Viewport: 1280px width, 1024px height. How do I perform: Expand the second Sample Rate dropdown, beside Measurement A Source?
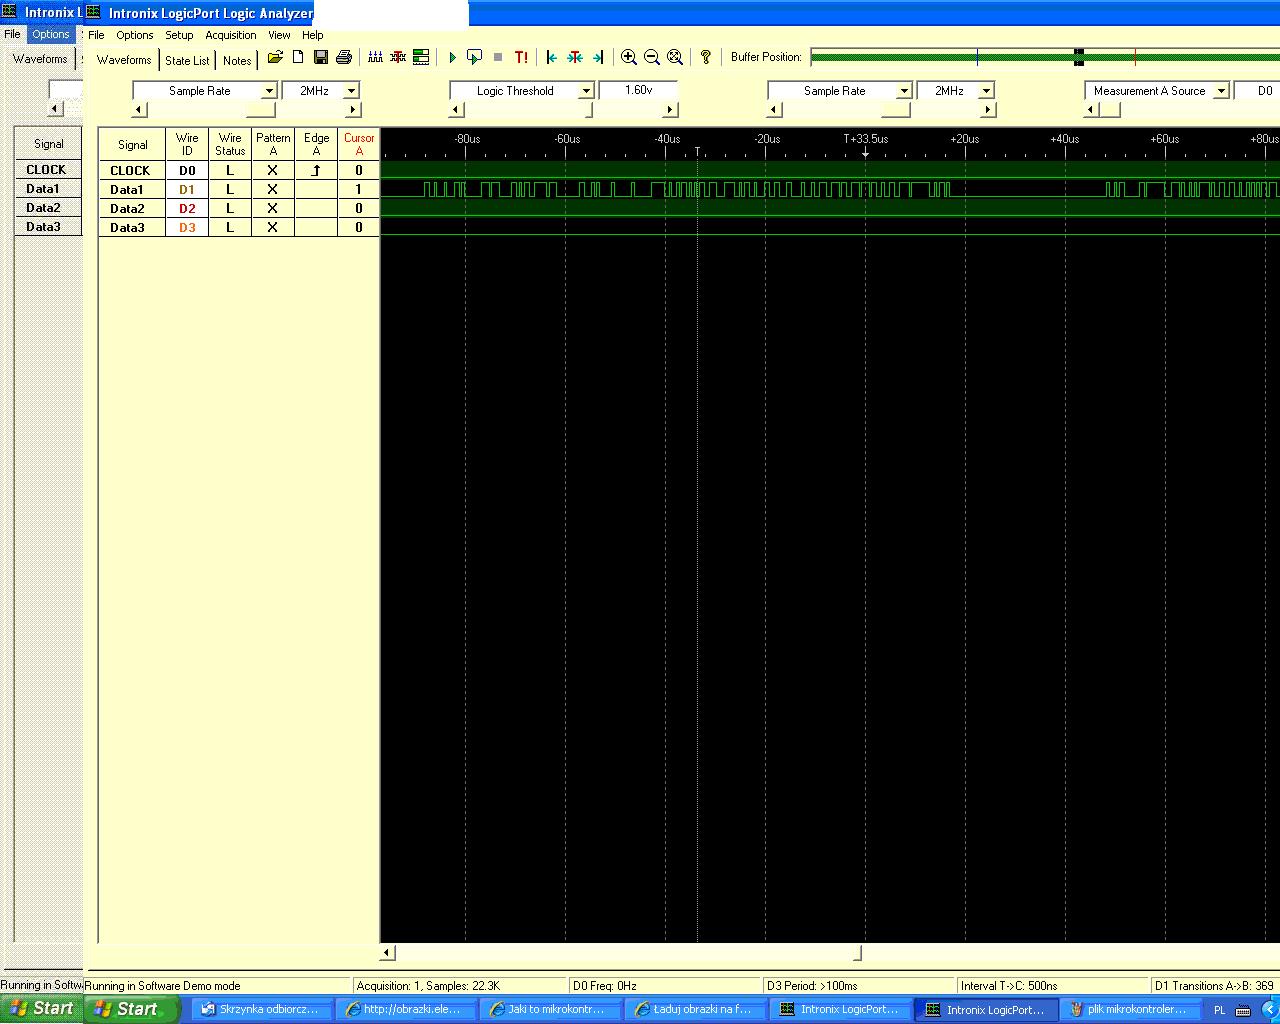coord(904,91)
